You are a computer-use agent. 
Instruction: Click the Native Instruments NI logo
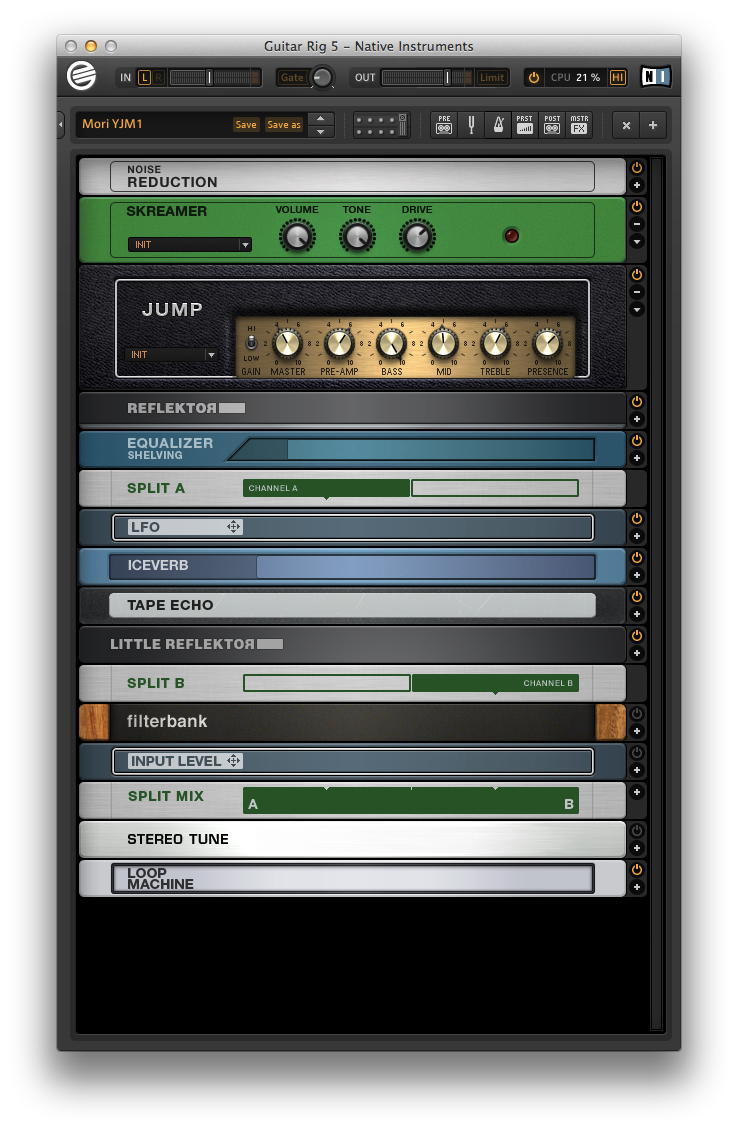[x=655, y=76]
